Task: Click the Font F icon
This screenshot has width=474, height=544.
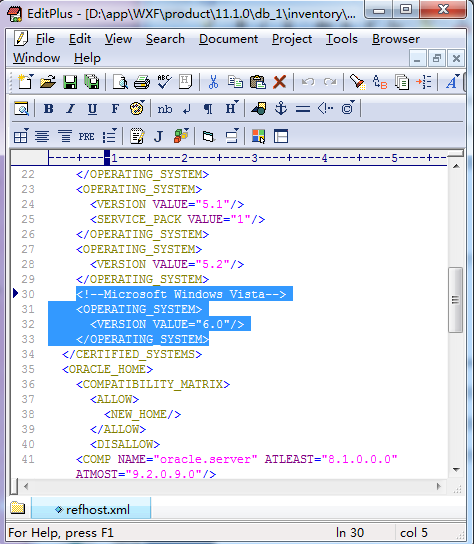Action: [115, 109]
